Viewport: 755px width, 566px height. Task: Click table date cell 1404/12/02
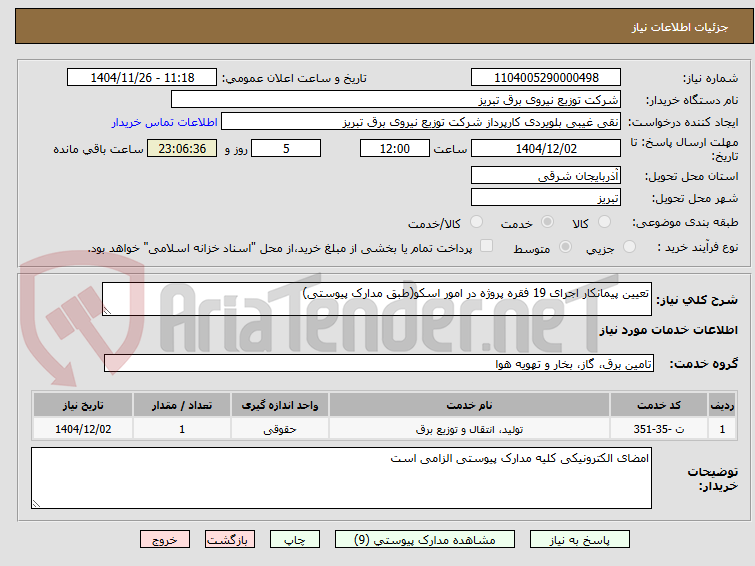coord(83,429)
